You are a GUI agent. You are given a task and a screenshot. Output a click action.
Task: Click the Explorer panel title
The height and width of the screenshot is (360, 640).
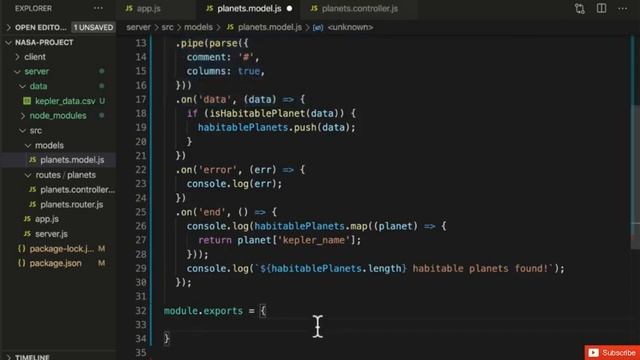tap(33, 8)
